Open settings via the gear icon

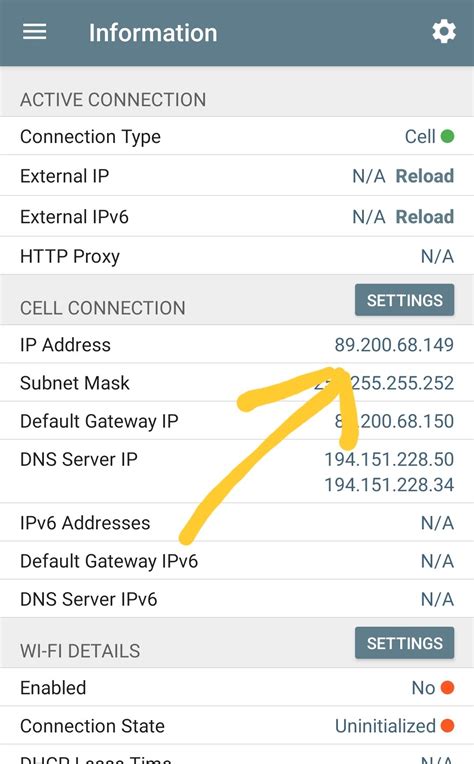444,32
